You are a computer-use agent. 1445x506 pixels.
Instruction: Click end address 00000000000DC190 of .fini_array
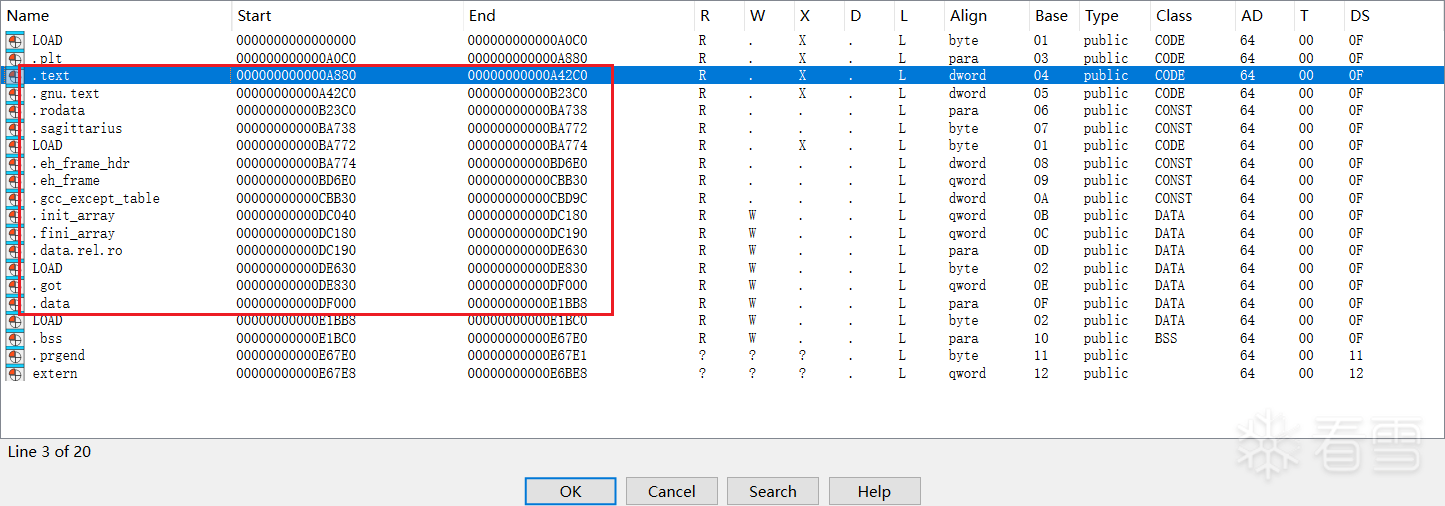(527, 233)
